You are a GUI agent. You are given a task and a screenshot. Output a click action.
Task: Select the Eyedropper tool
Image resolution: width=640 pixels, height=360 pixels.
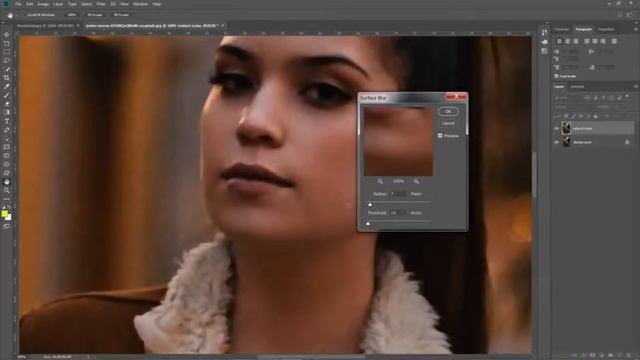coord(7,87)
